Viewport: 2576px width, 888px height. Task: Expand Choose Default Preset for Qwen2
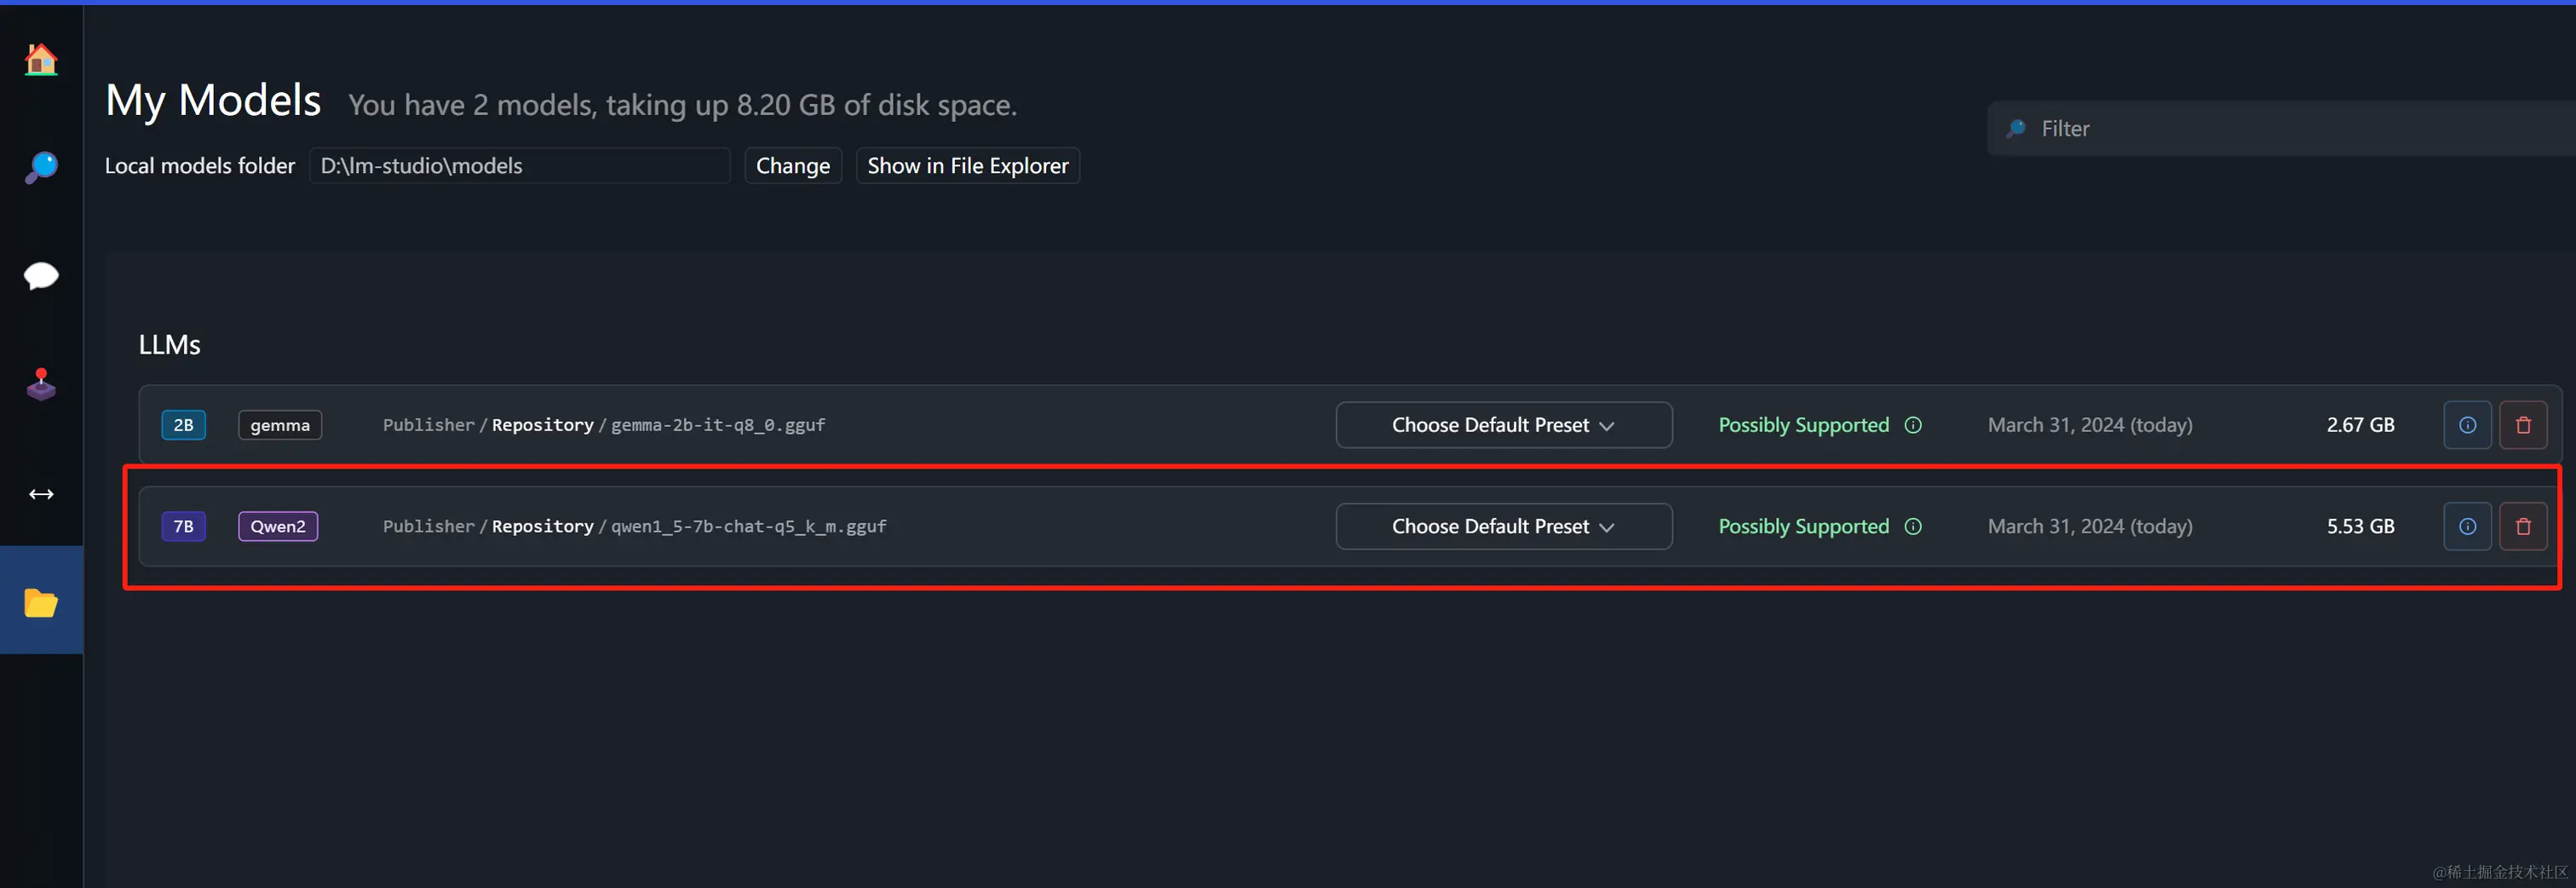1503,526
